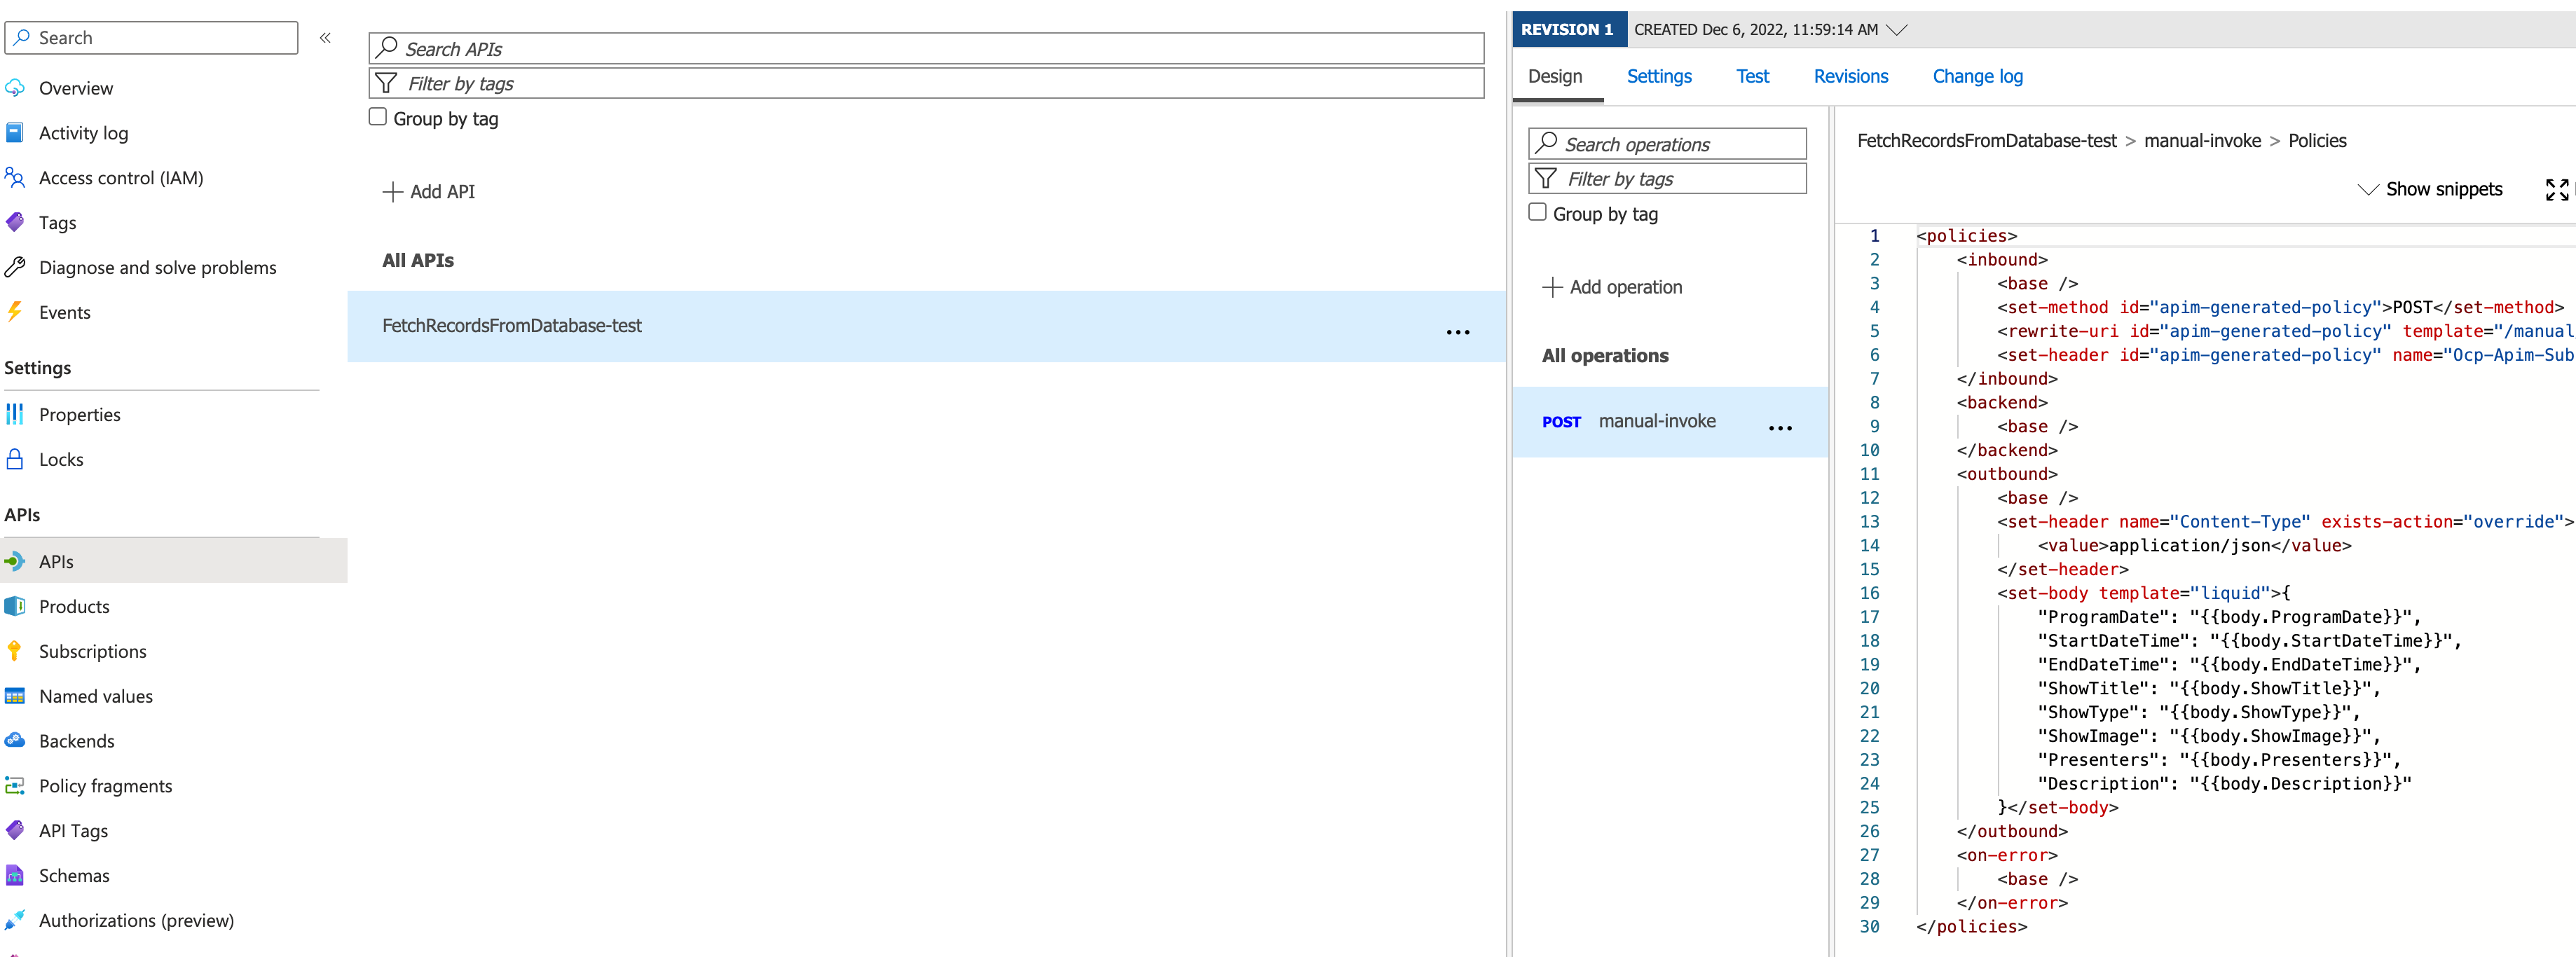
Task: Open the Change log tab
Action: point(1977,76)
